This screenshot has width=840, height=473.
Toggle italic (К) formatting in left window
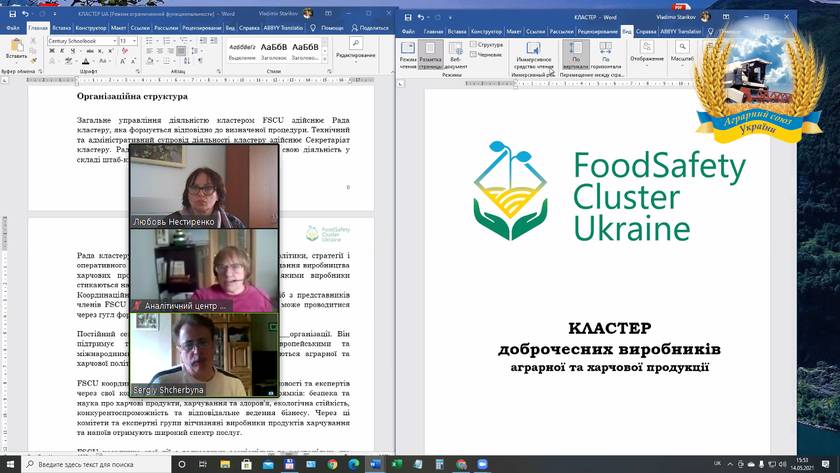tap(62, 51)
